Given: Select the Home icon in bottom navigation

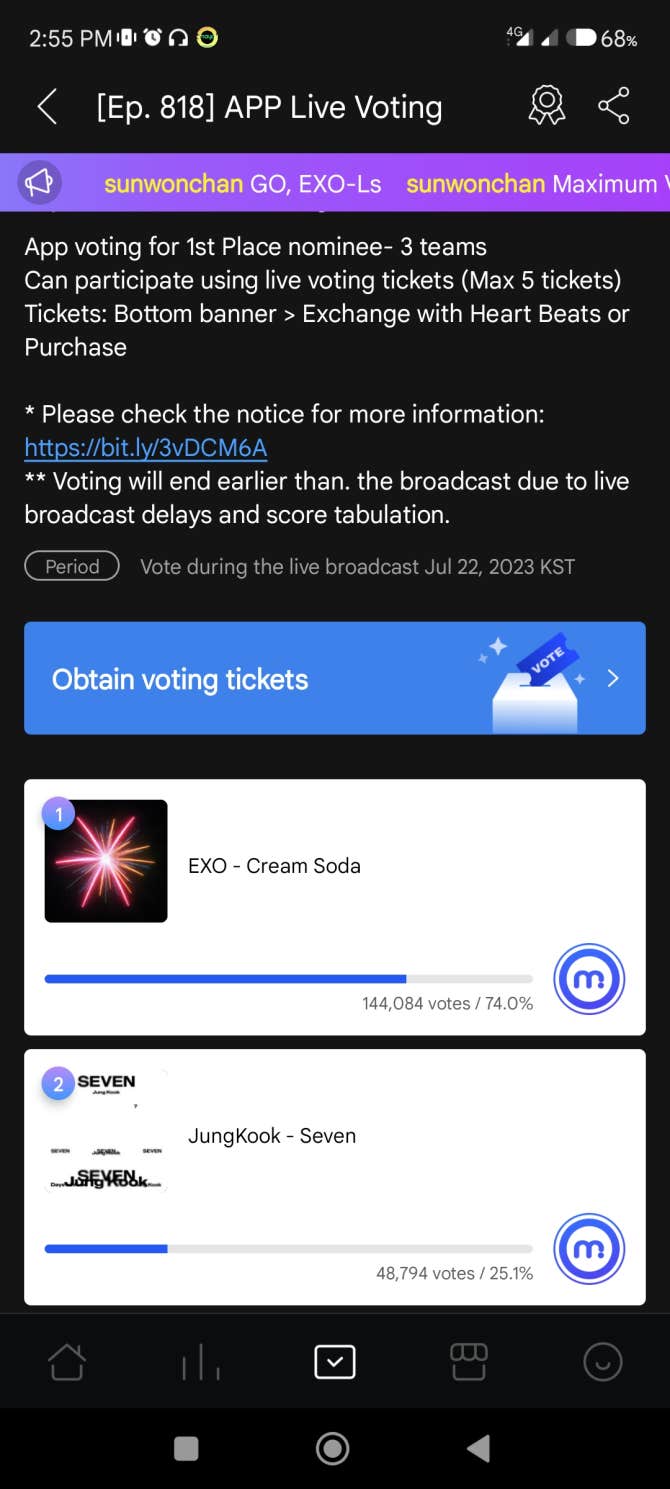Looking at the screenshot, I should pyautogui.click(x=67, y=1361).
